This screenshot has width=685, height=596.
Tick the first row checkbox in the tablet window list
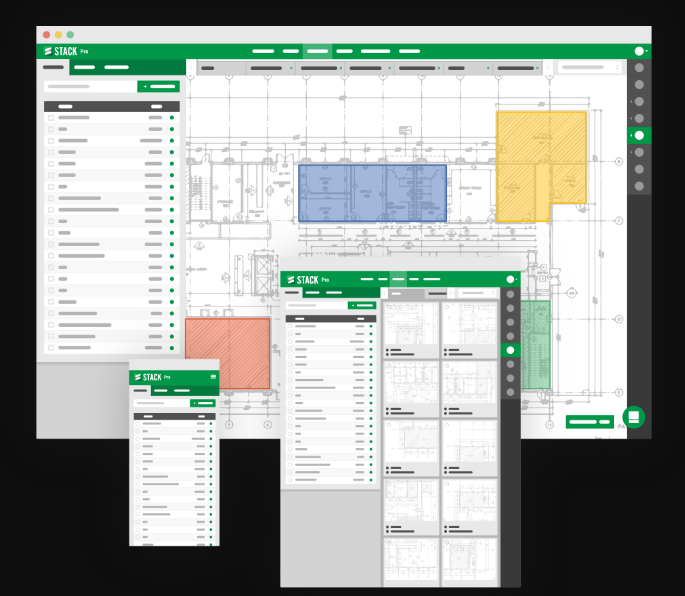pyautogui.click(x=290, y=327)
